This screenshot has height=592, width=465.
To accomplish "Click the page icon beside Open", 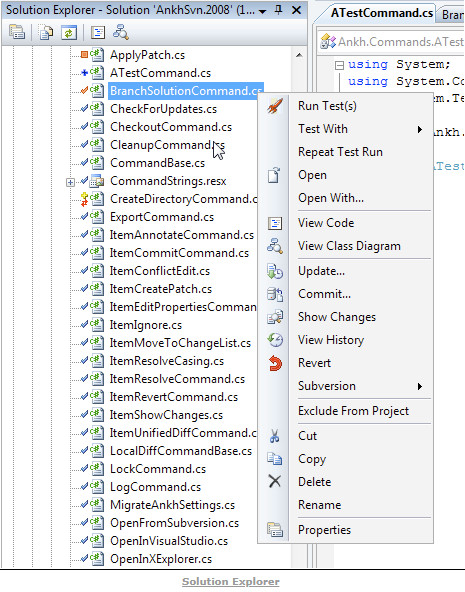I will (x=274, y=175).
